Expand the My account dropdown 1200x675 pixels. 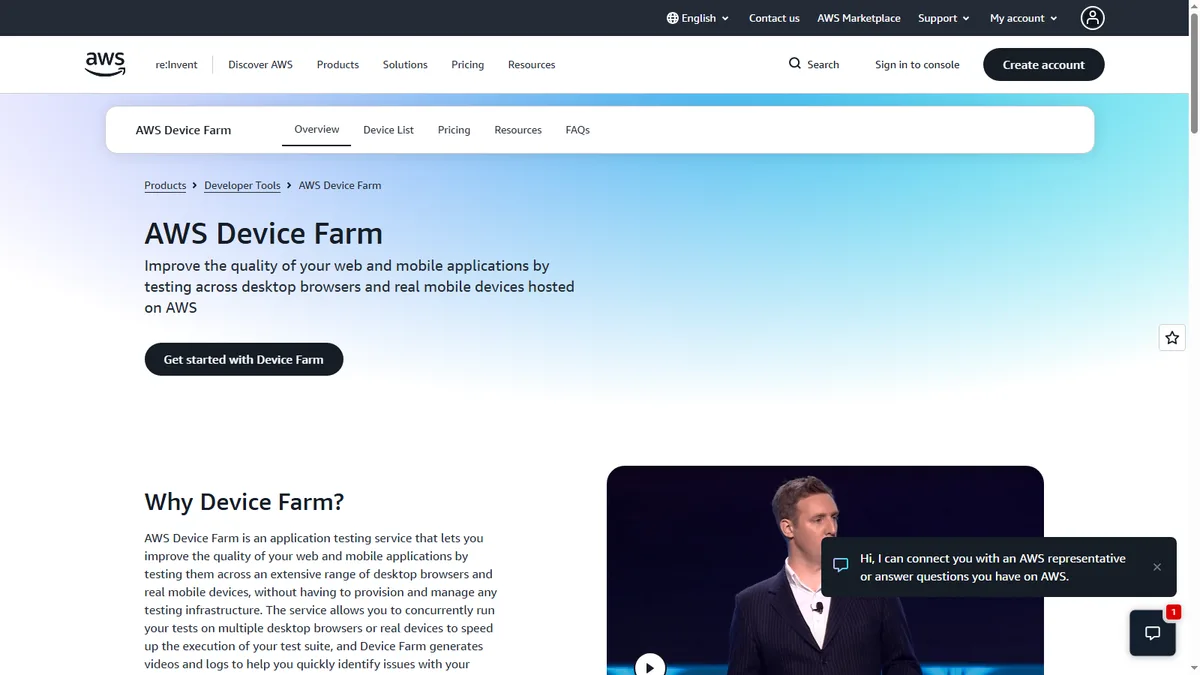point(1024,18)
